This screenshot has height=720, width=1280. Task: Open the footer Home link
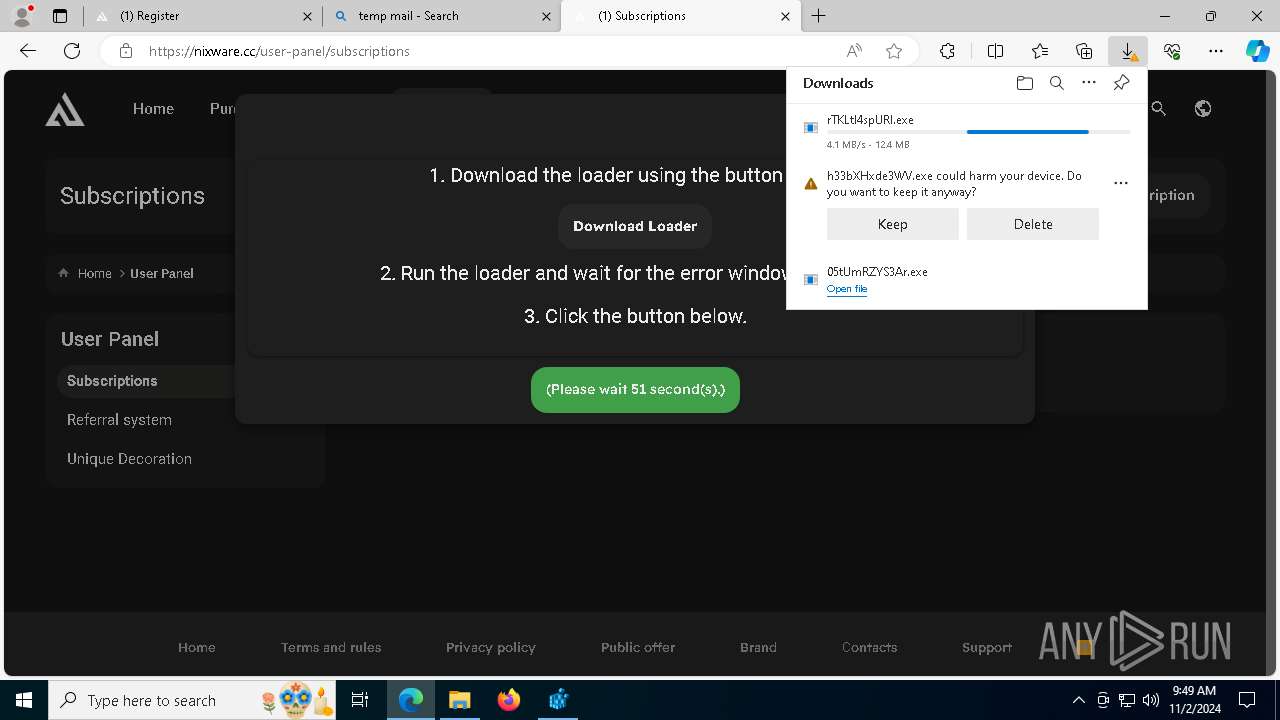(x=197, y=647)
